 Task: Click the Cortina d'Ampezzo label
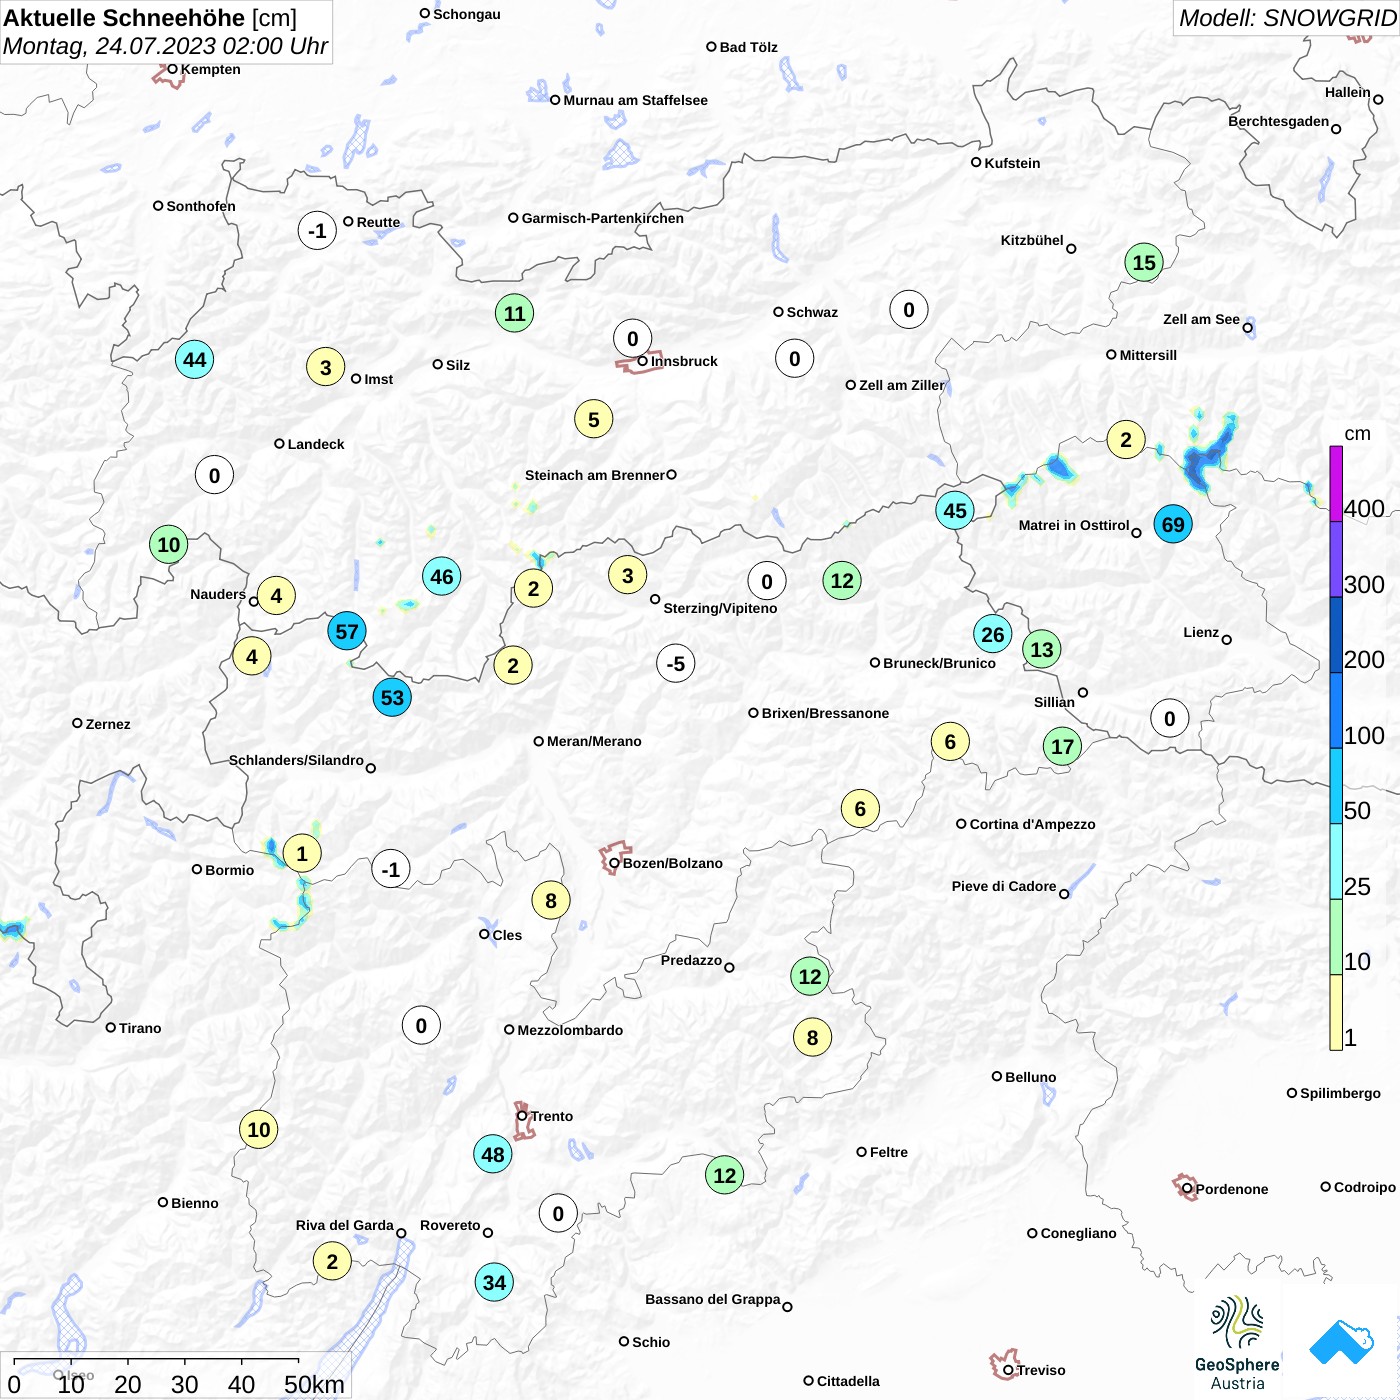tap(1032, 824)
